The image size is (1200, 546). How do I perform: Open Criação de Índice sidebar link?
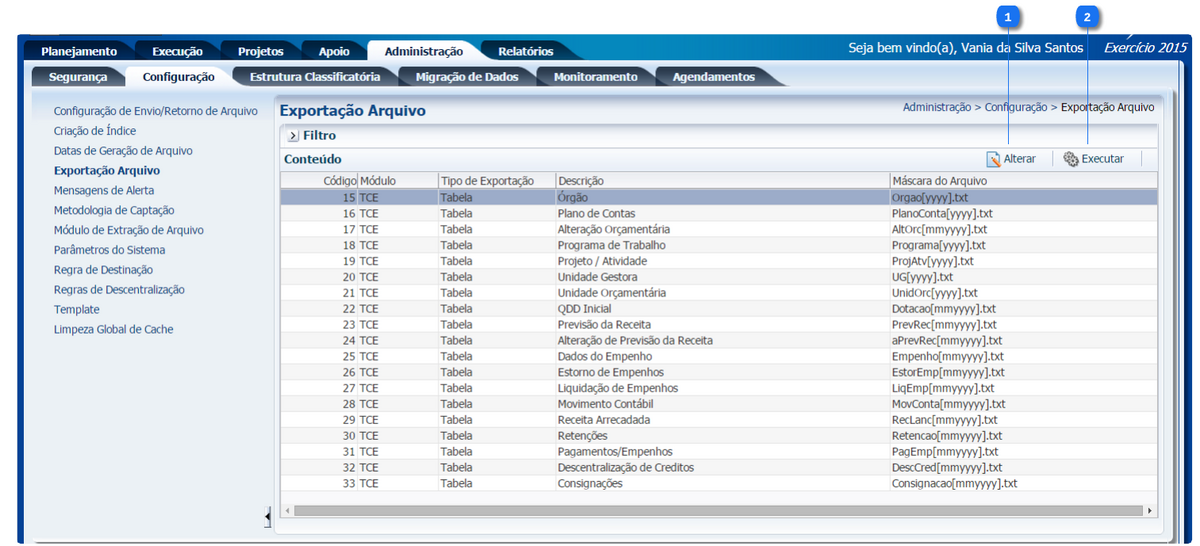coord(95,131)
